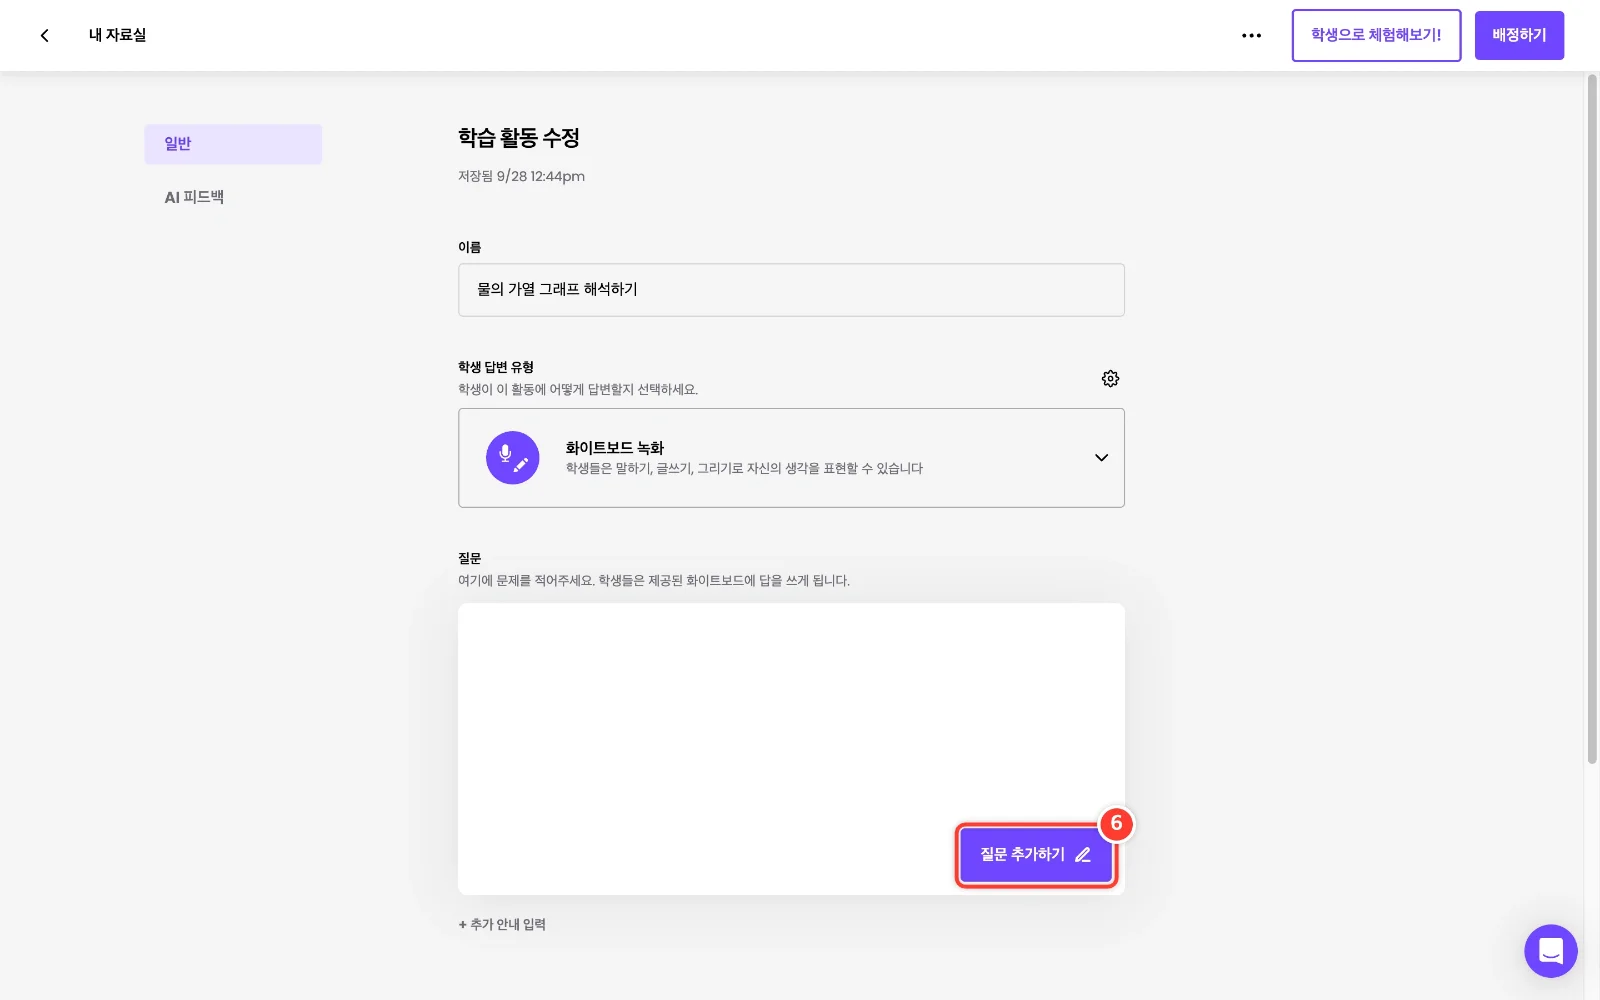Click the vertical page scrollbar
This screenshot has height=1000, width=1600.
click(x=1592, y=420)
